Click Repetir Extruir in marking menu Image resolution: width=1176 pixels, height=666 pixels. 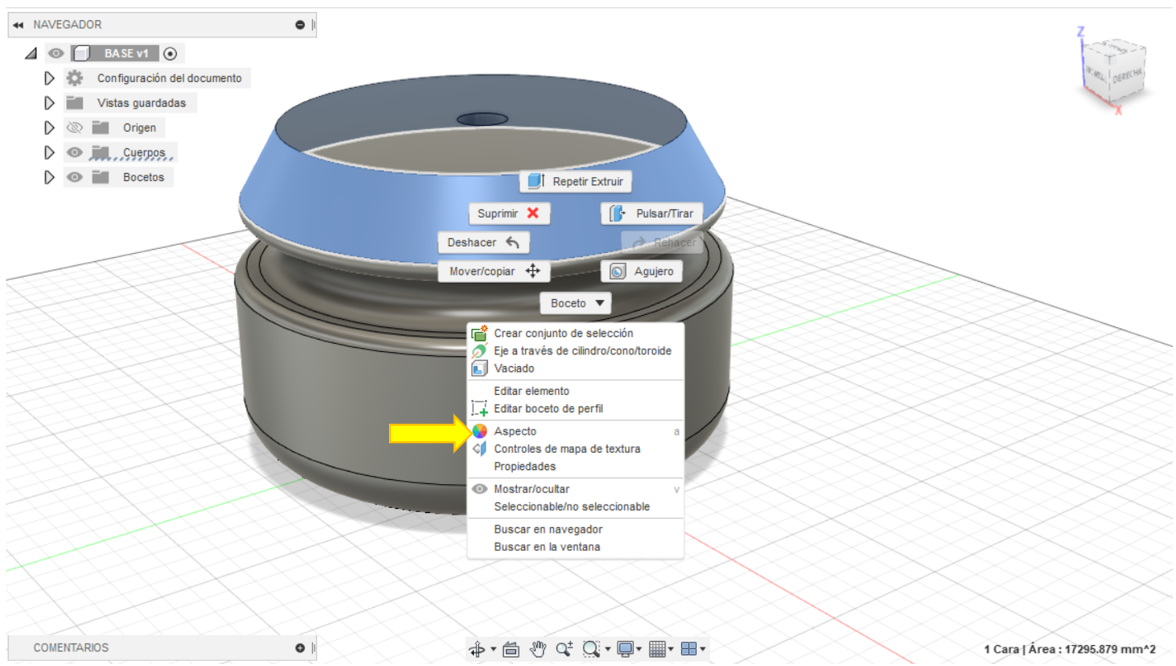[576, 182]
